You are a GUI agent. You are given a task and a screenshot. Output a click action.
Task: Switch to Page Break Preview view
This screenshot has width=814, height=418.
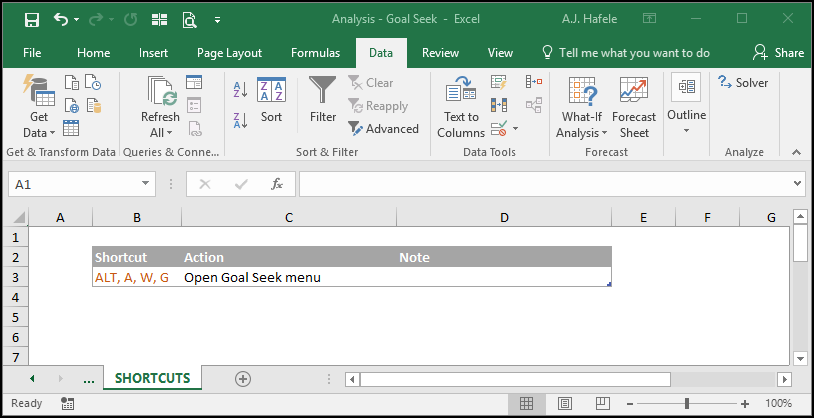602,403
